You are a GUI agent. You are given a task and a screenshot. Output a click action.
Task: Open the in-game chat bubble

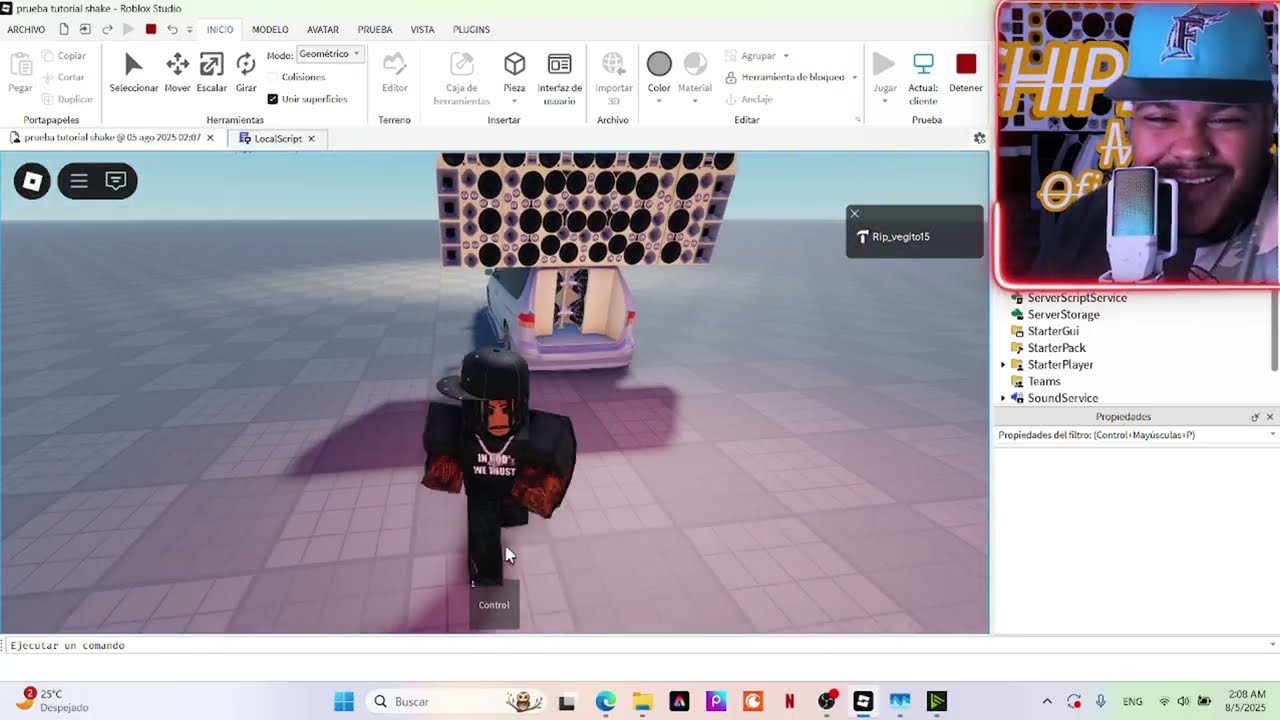click(116, 181)
